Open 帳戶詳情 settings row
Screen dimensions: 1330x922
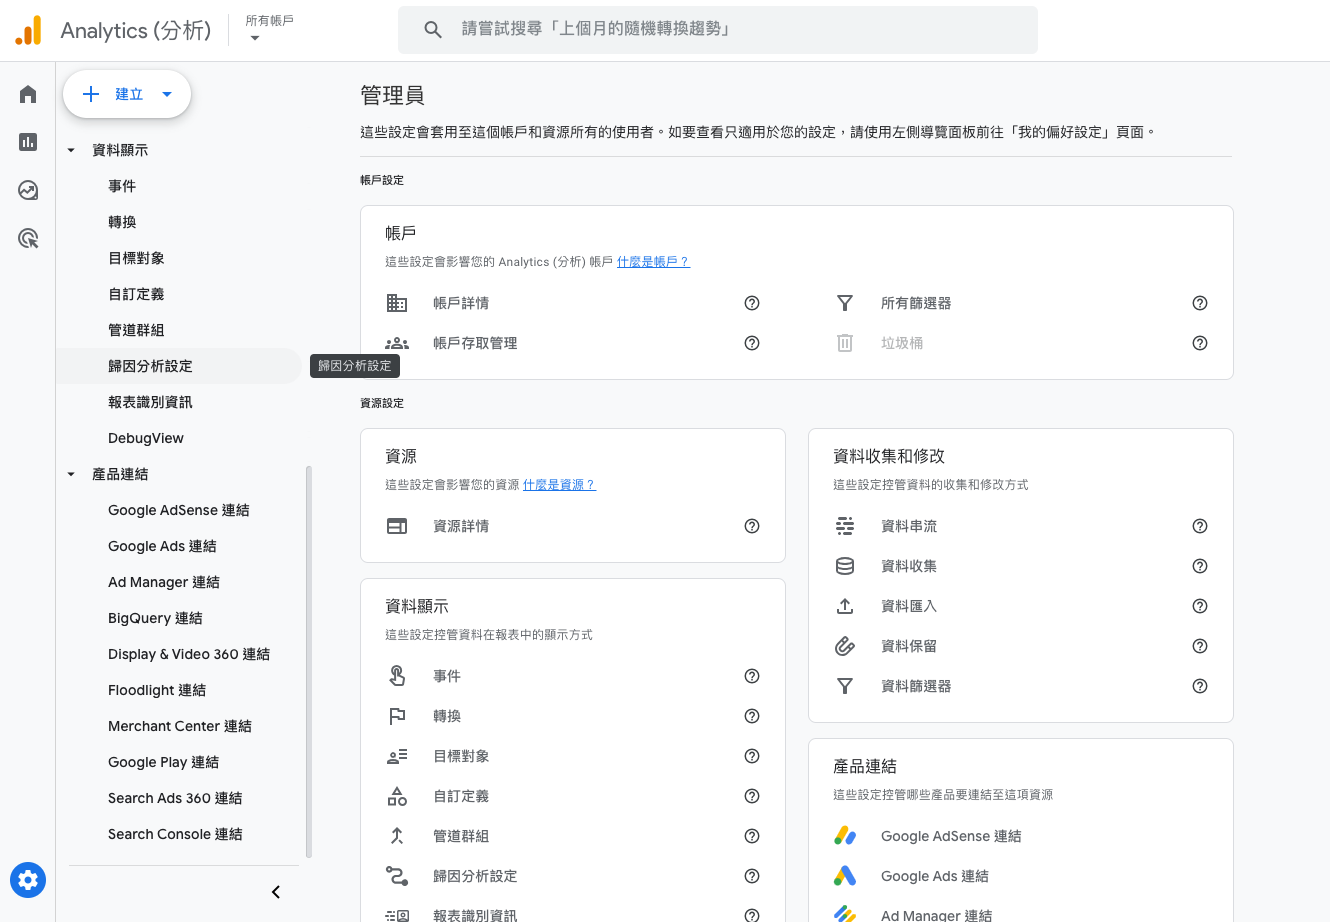point(573,303)
